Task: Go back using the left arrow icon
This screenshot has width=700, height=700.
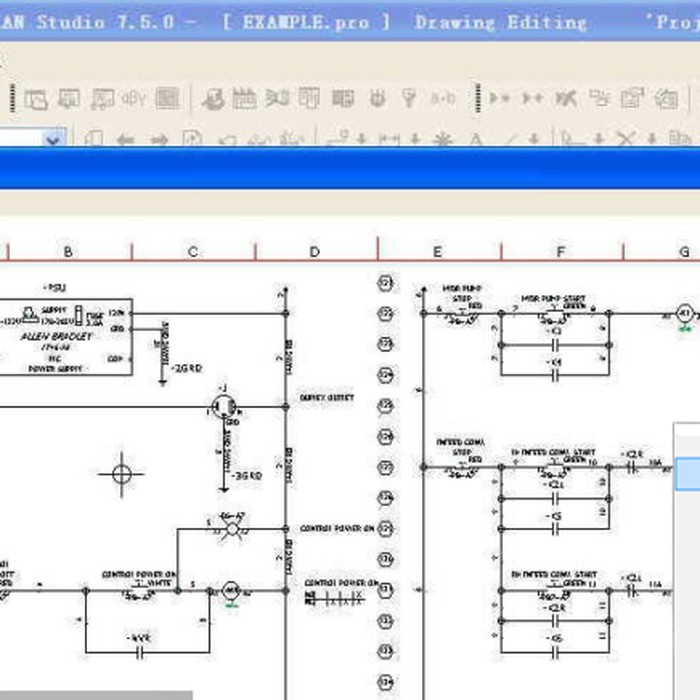Action: pos(125,140)
